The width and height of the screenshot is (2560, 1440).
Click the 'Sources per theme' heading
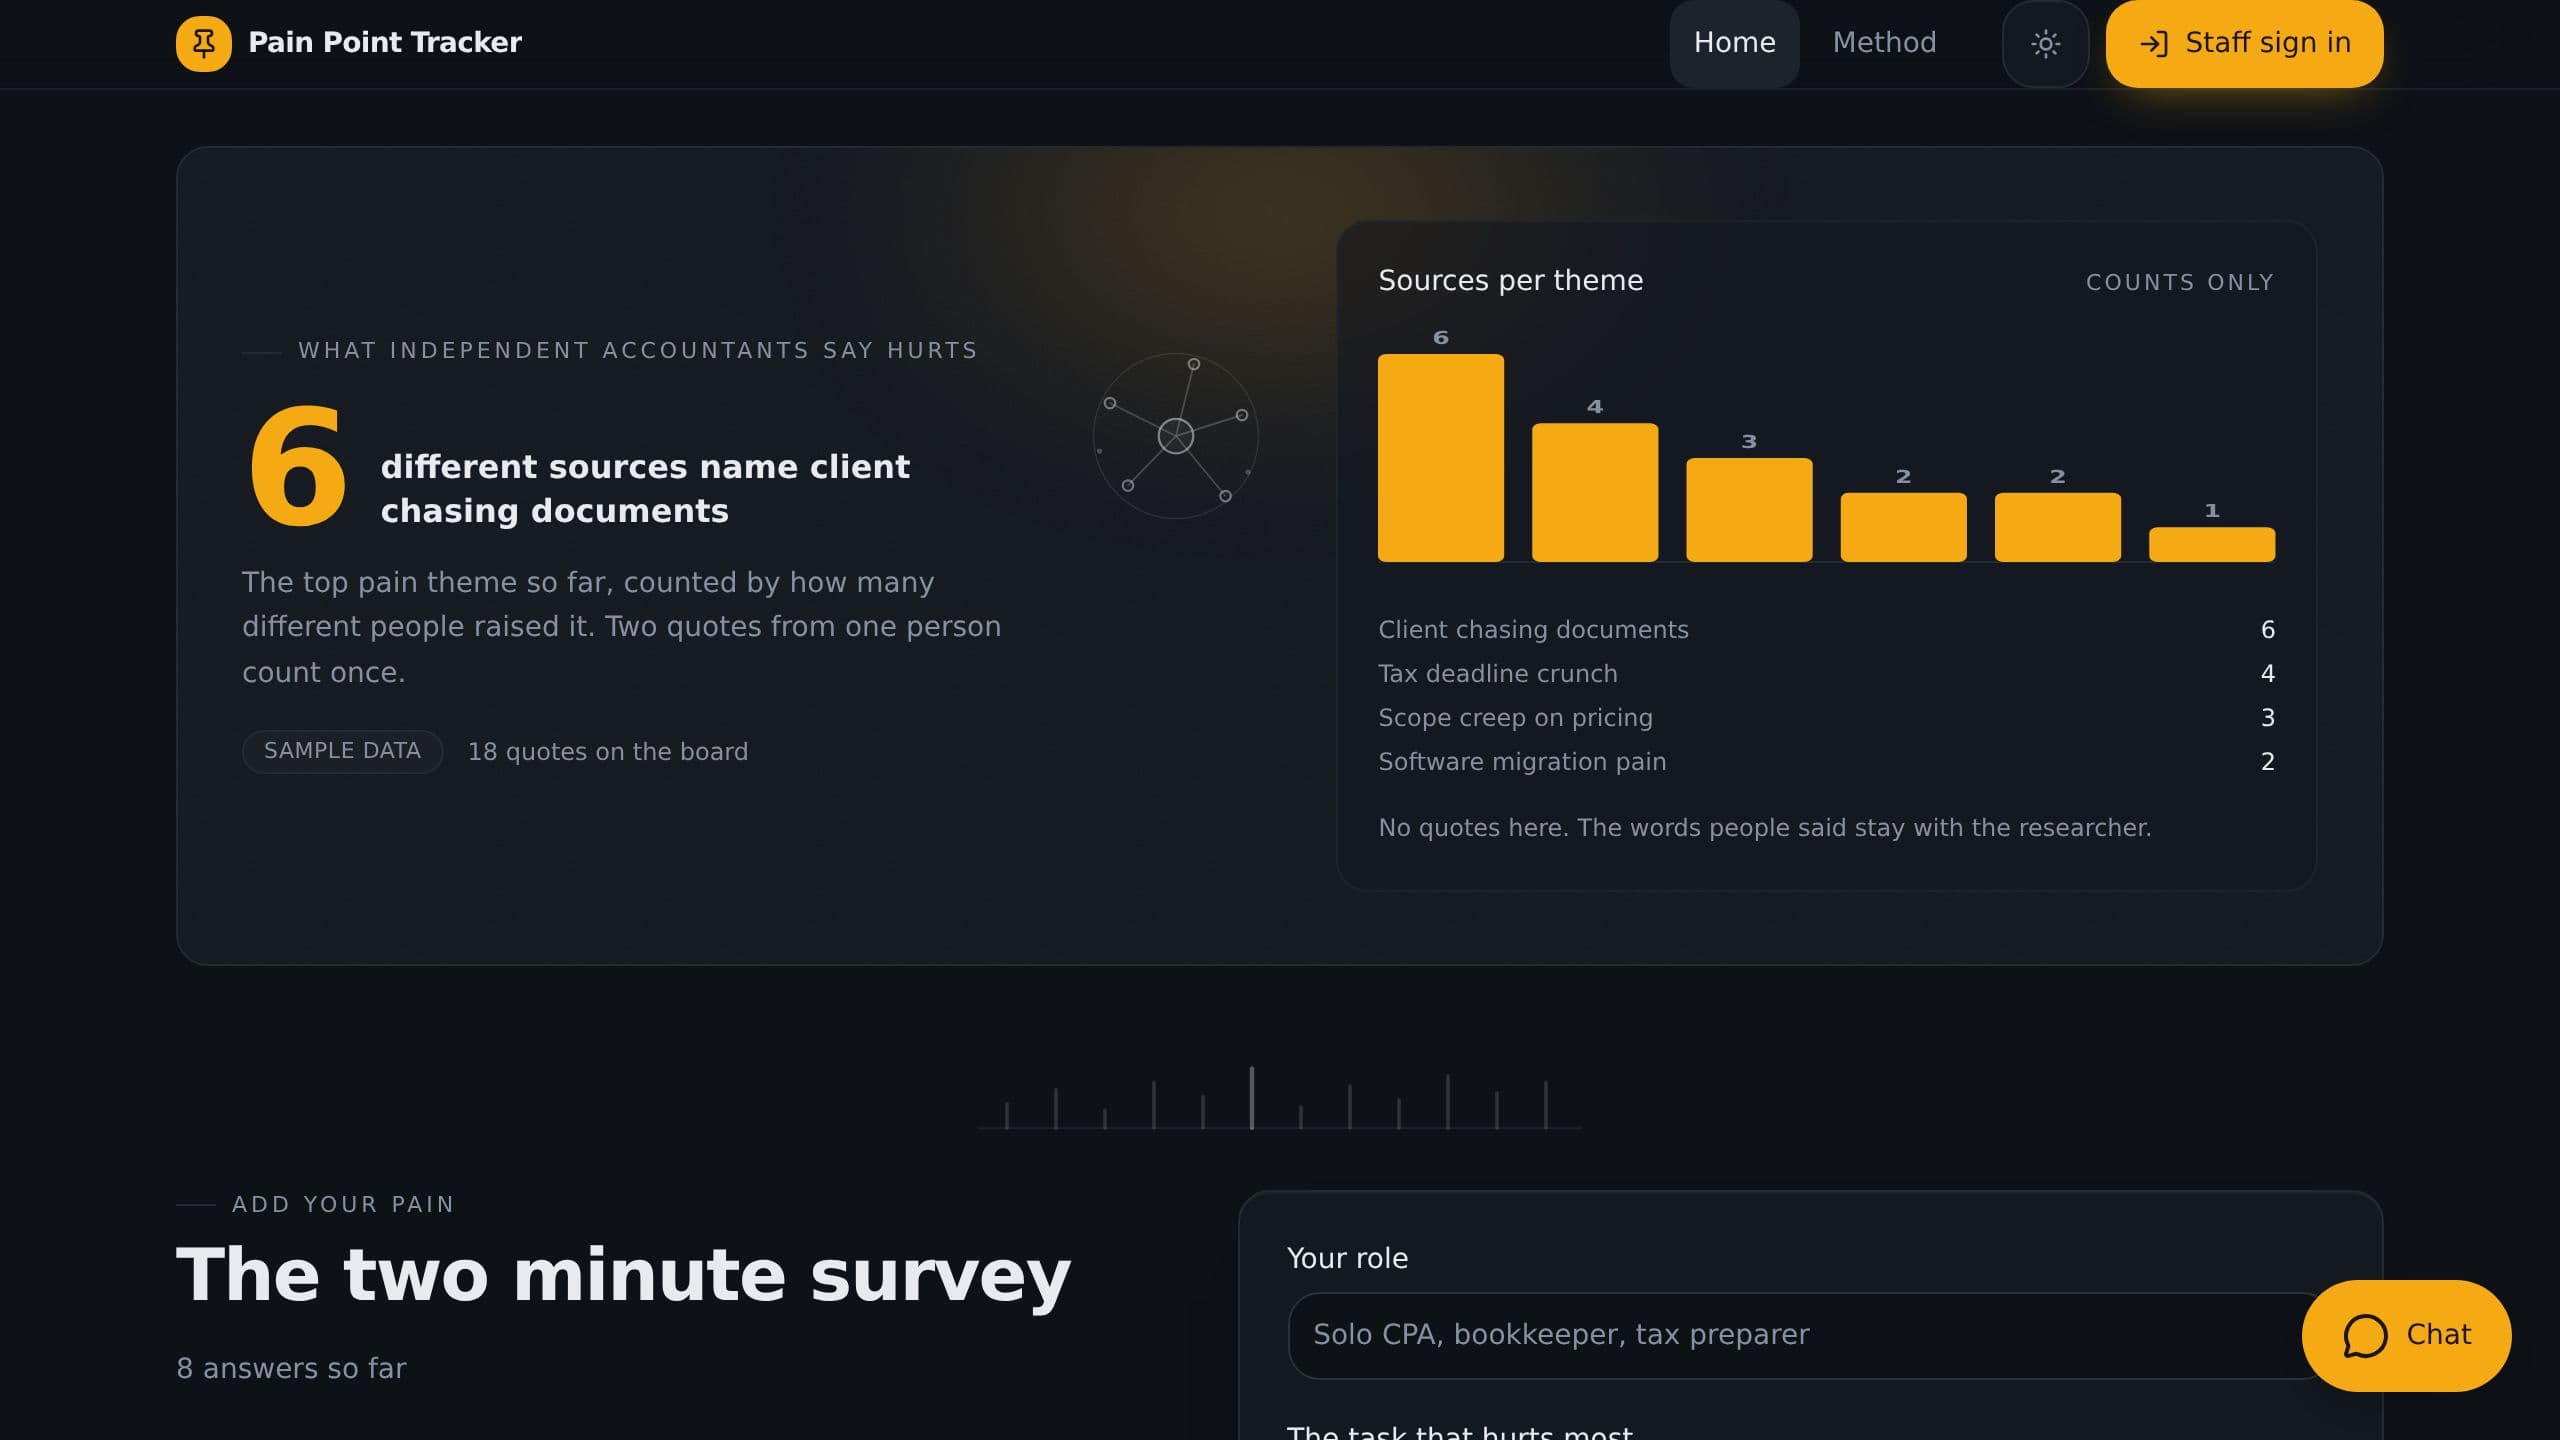pyautogui.click(x=1510, y=280)
